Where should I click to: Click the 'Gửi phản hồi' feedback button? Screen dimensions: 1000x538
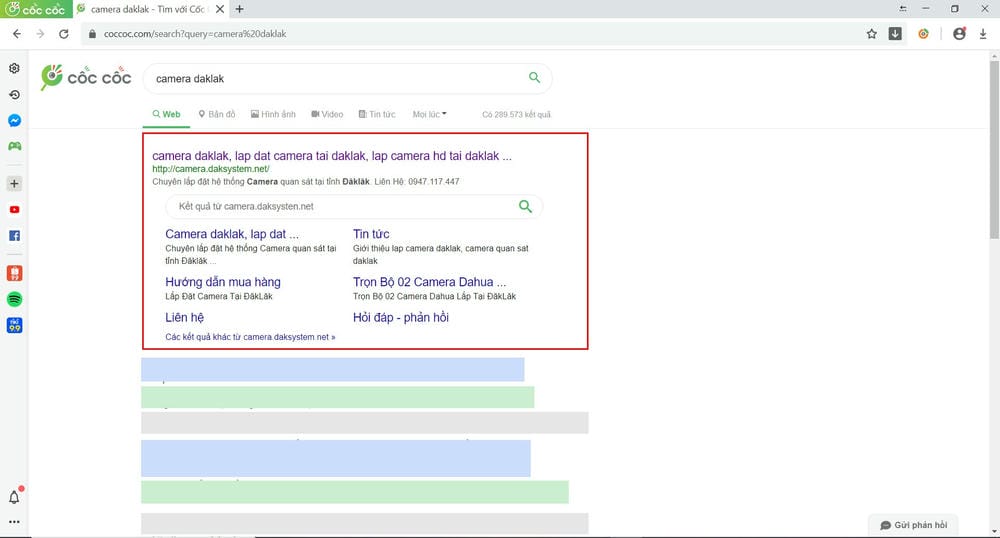[x=913, y=525]
